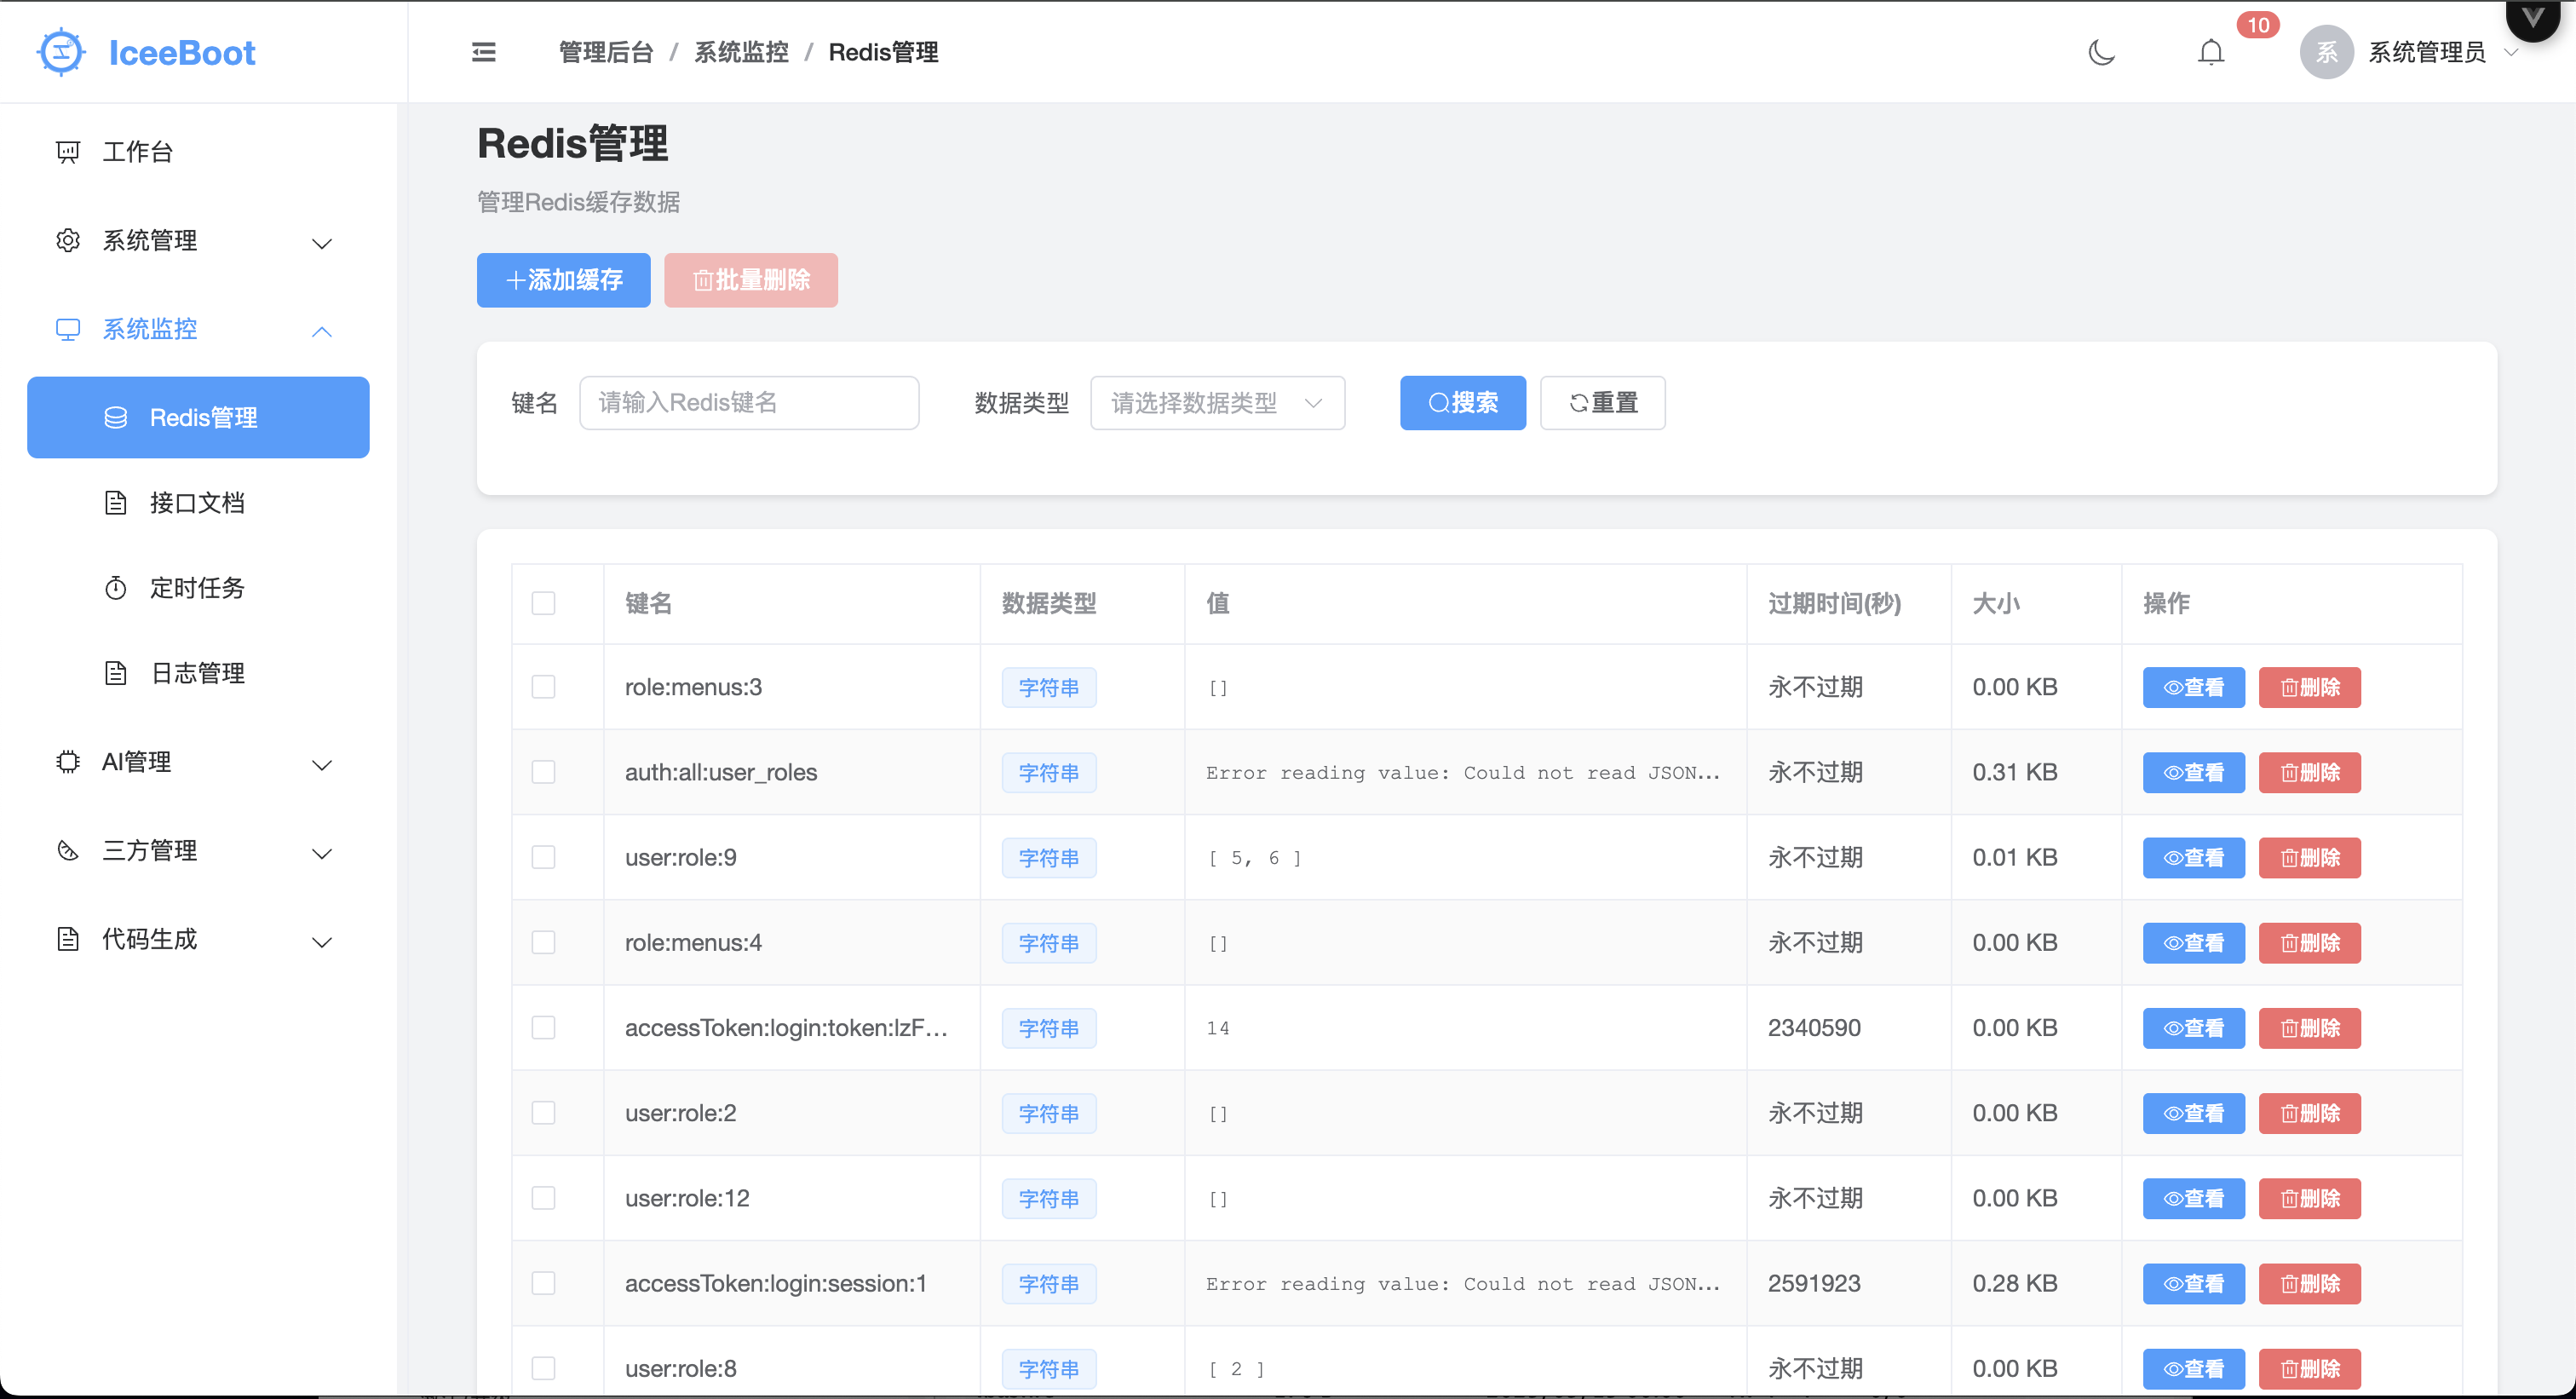Click the Redis管理 database icon
Image resolution: width=2576 pixels, height=1399 pixels.
point(116,417)
